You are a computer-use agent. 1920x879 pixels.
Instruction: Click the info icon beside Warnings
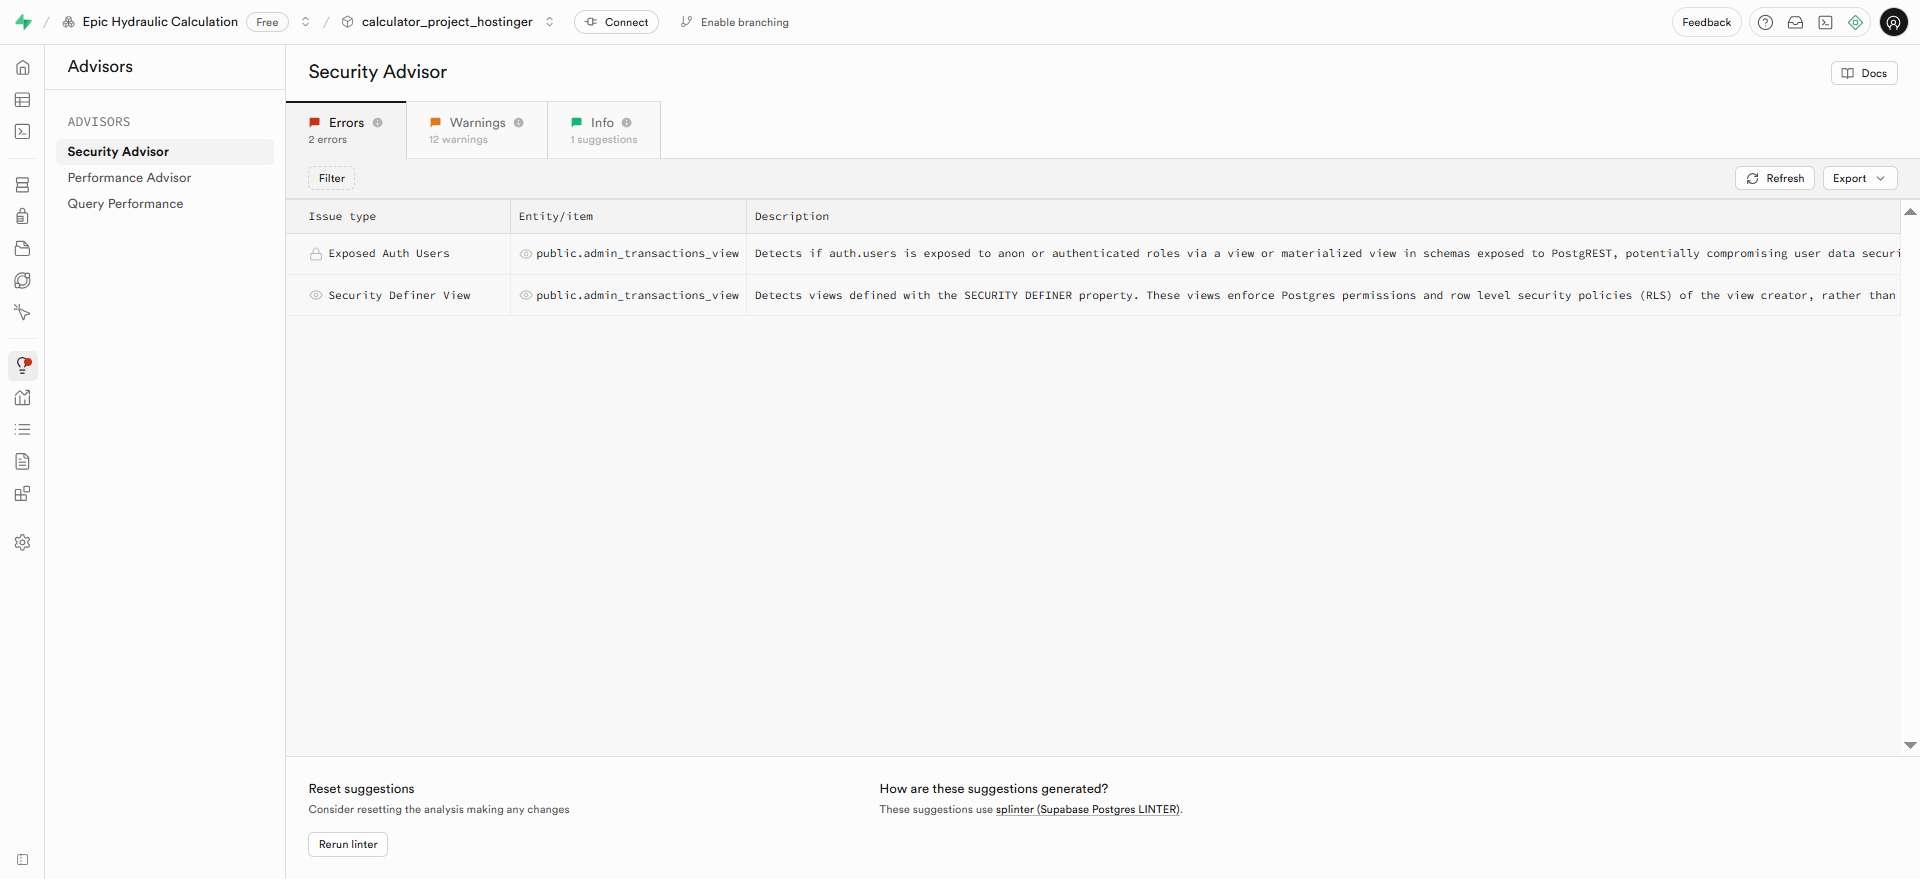(519, 123)
